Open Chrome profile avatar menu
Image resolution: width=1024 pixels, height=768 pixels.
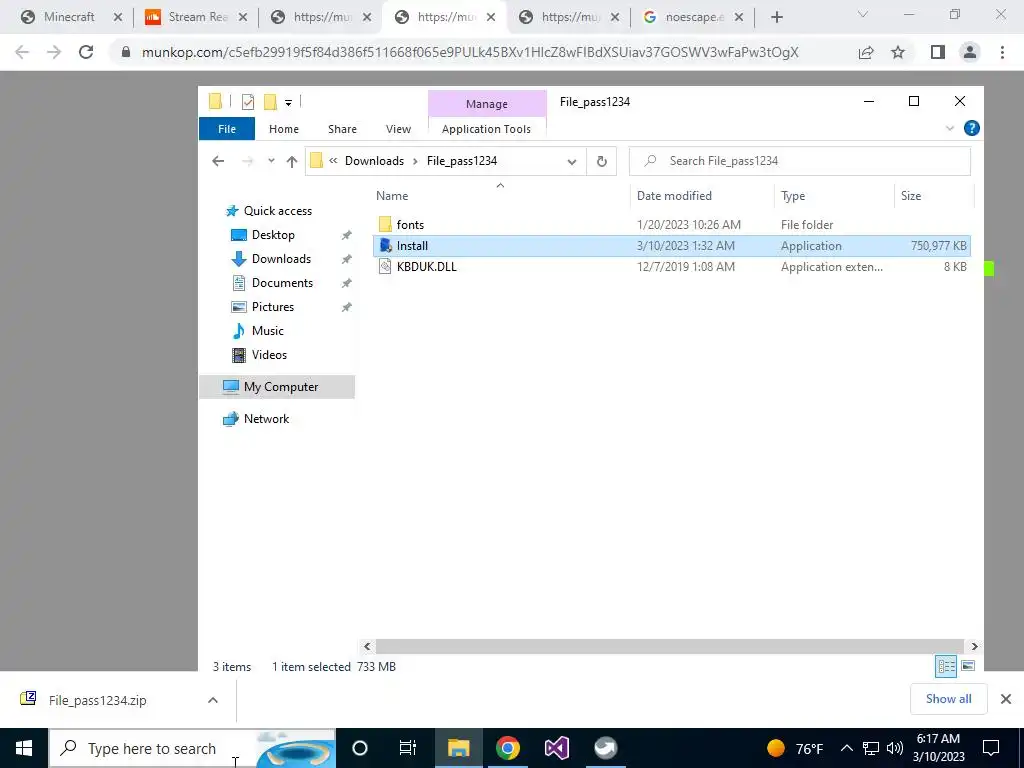click(970, 52)
